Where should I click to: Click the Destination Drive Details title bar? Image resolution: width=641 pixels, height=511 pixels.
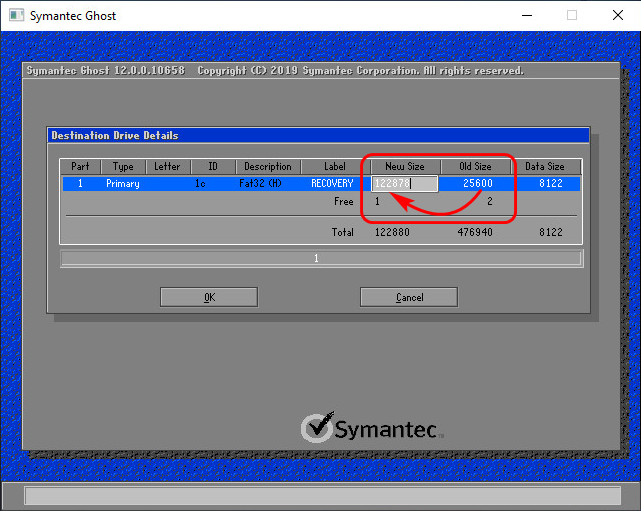point(318,135)
